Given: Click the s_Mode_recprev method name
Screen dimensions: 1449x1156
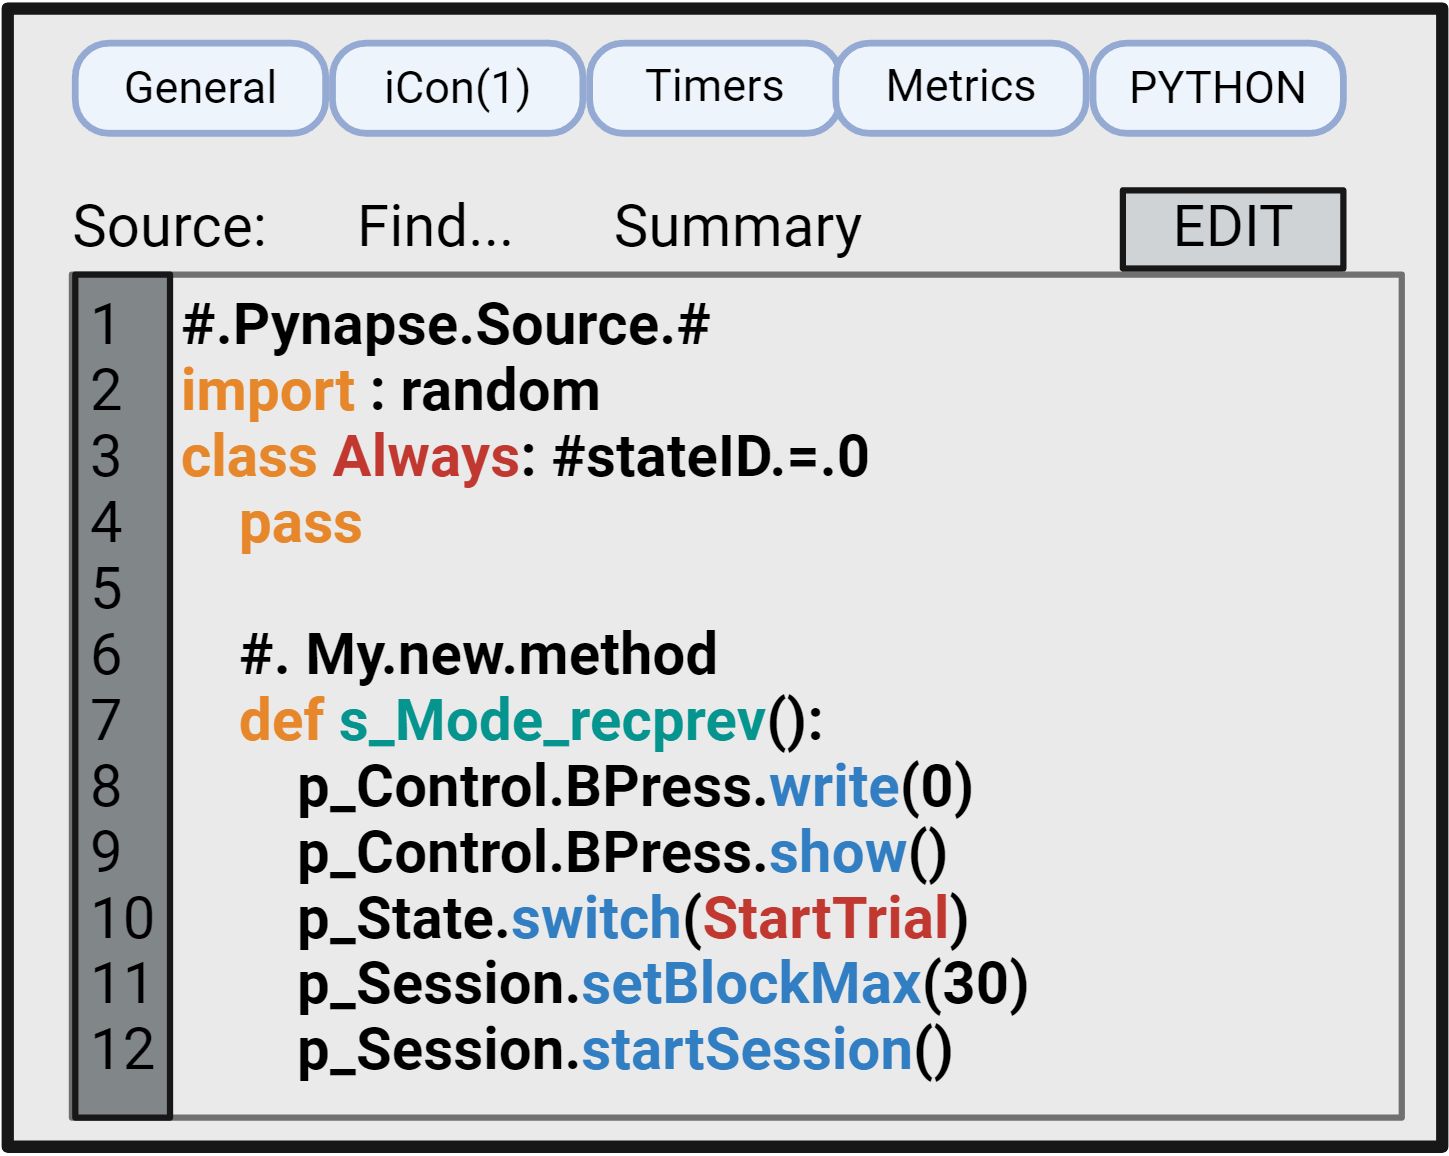Looking at the screenshot, I should click(552, 720).
